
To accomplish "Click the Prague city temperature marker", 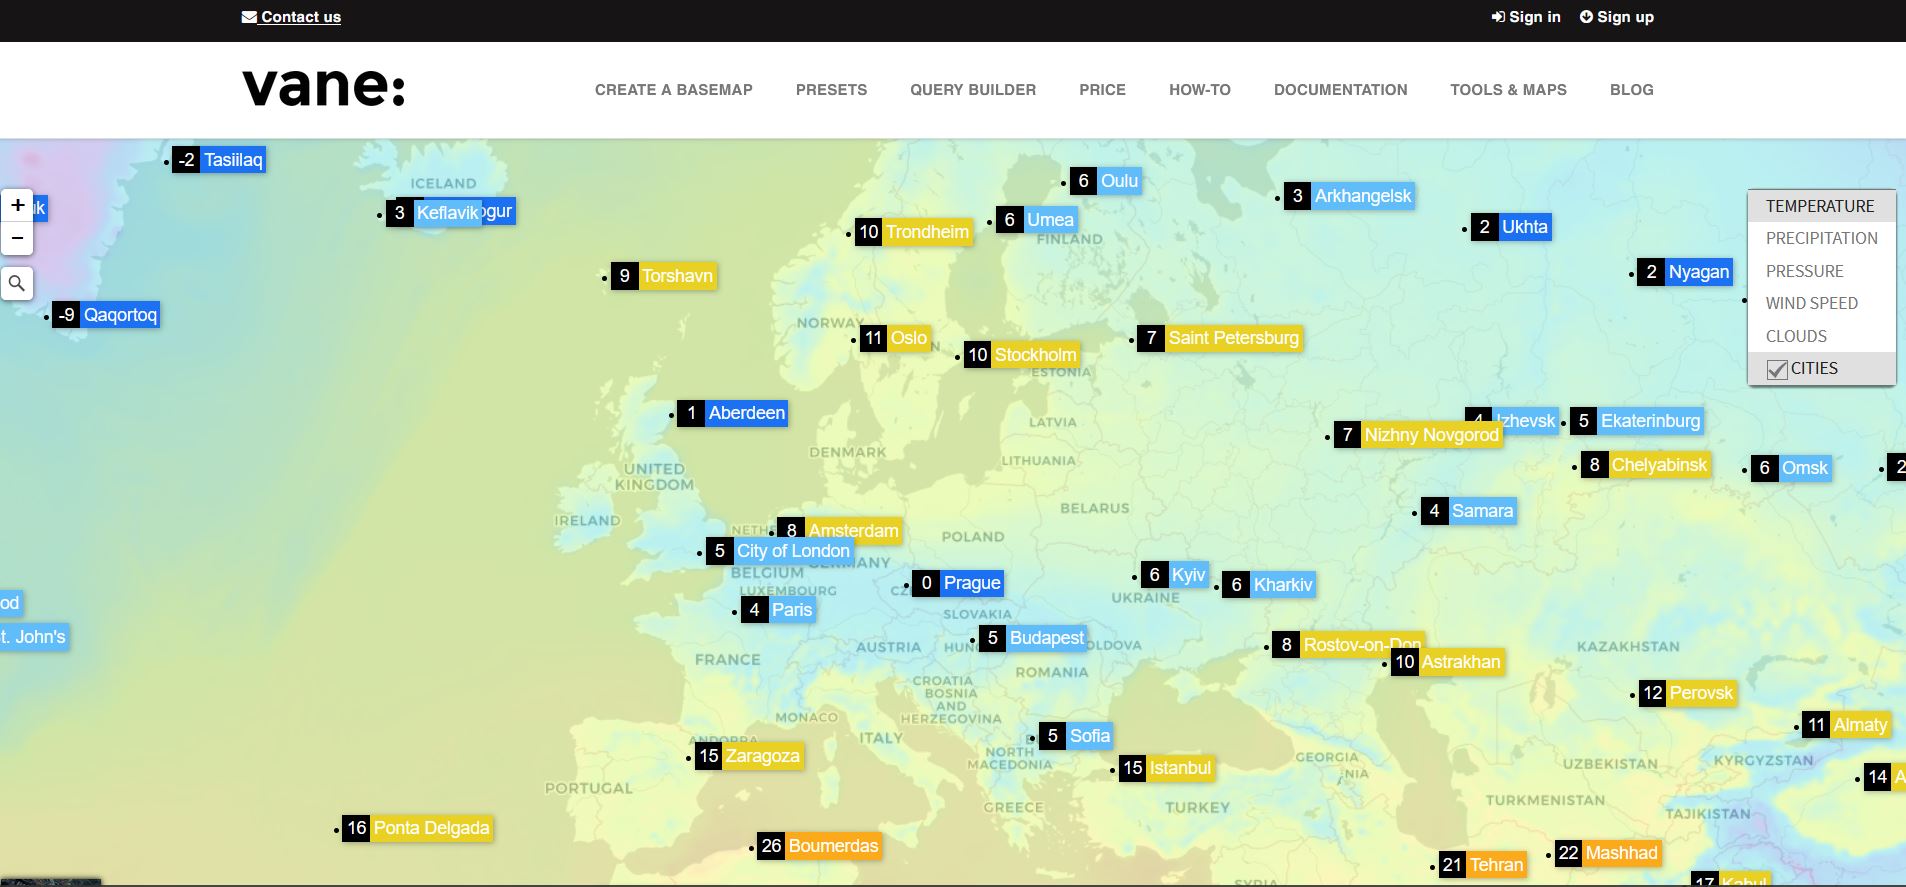I will point(957,583).
